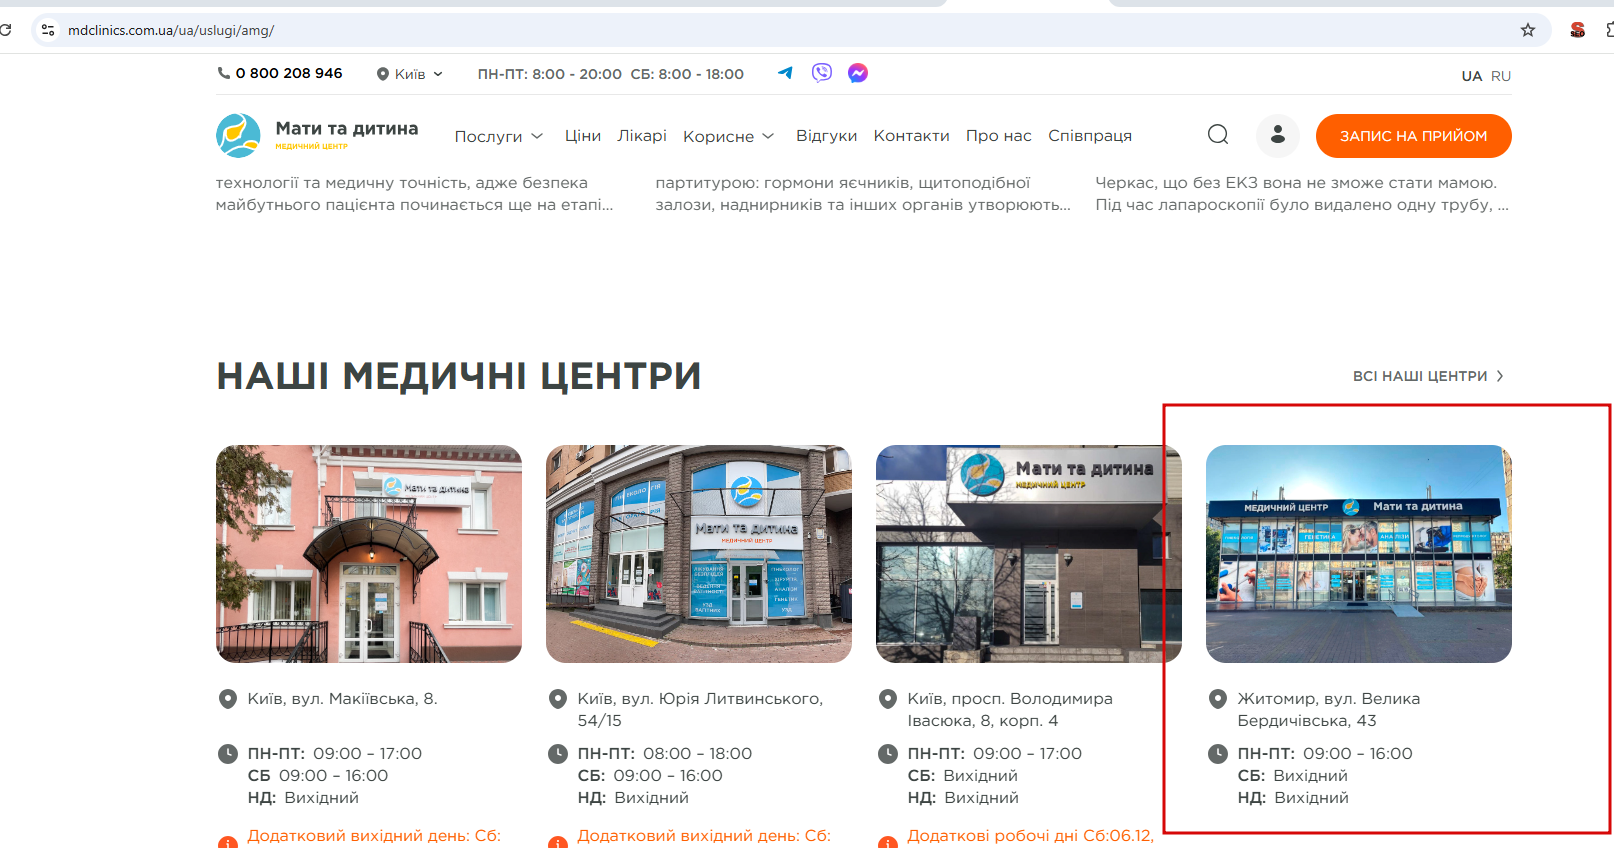Click map pin icon for Володимира Івасюка address
The height and width of the screenshot is (848, 1614).
[888, 699]
